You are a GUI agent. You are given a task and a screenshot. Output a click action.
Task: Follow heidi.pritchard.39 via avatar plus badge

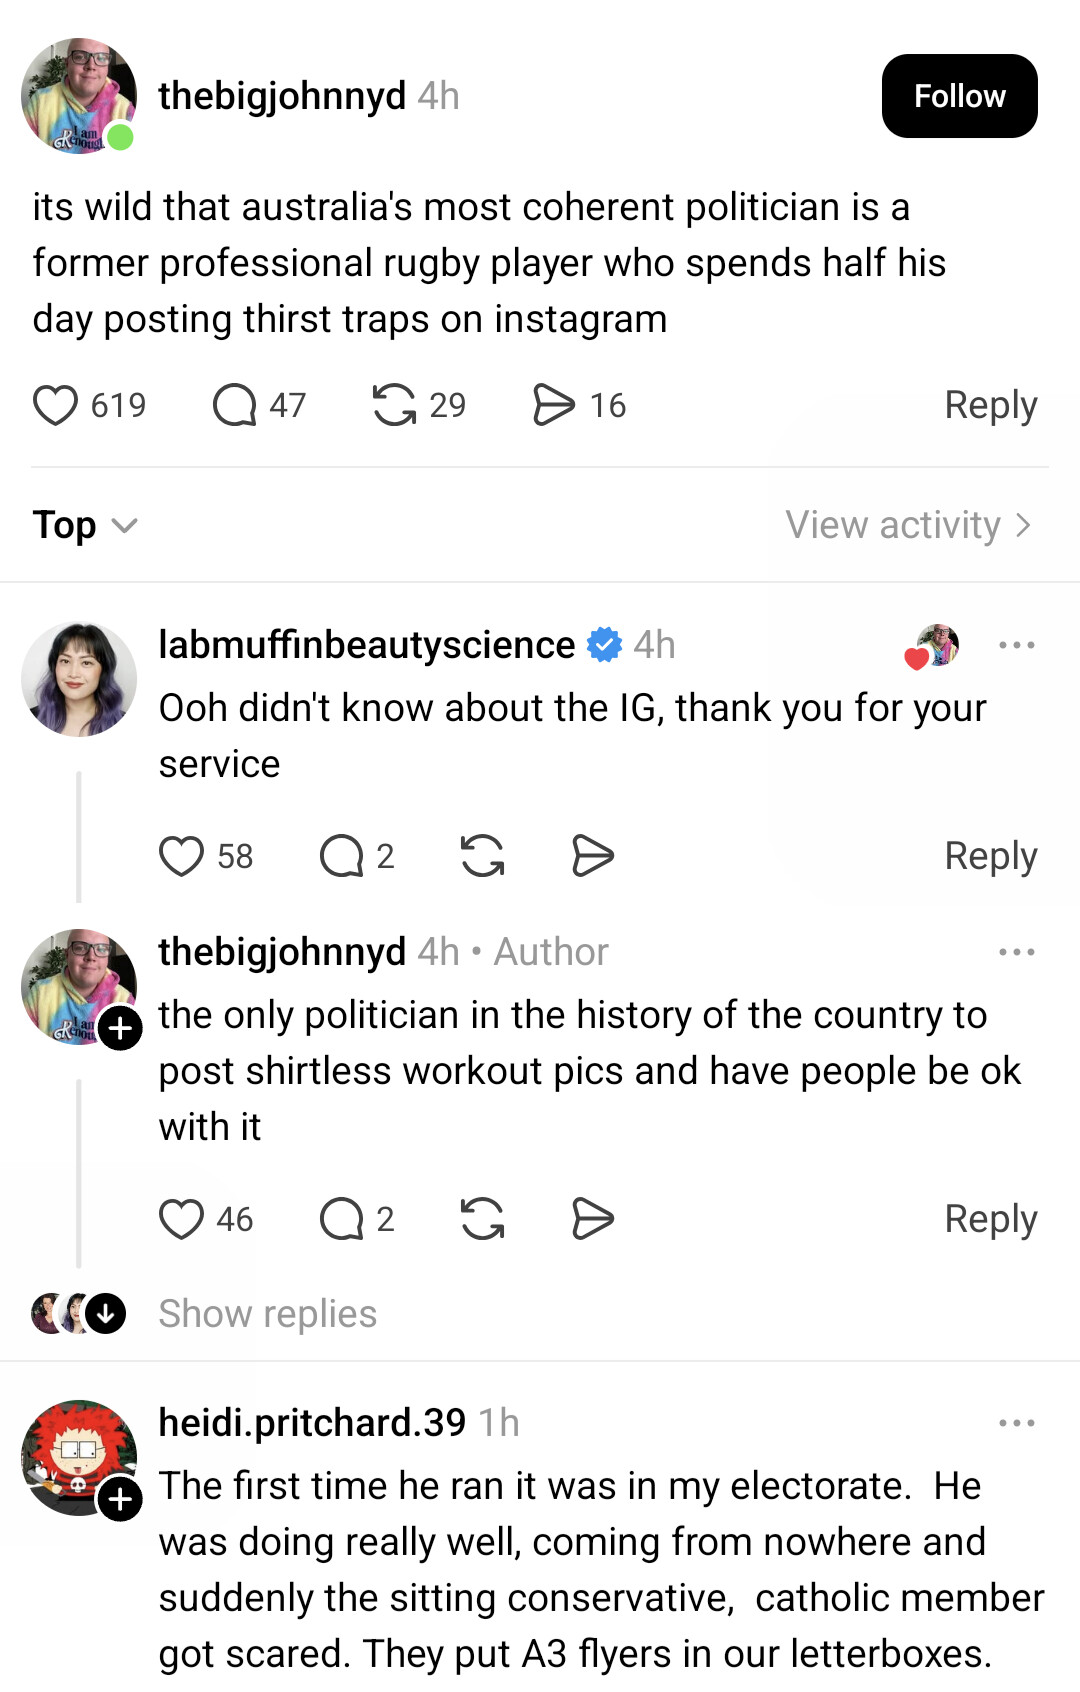coord(120,1499)
